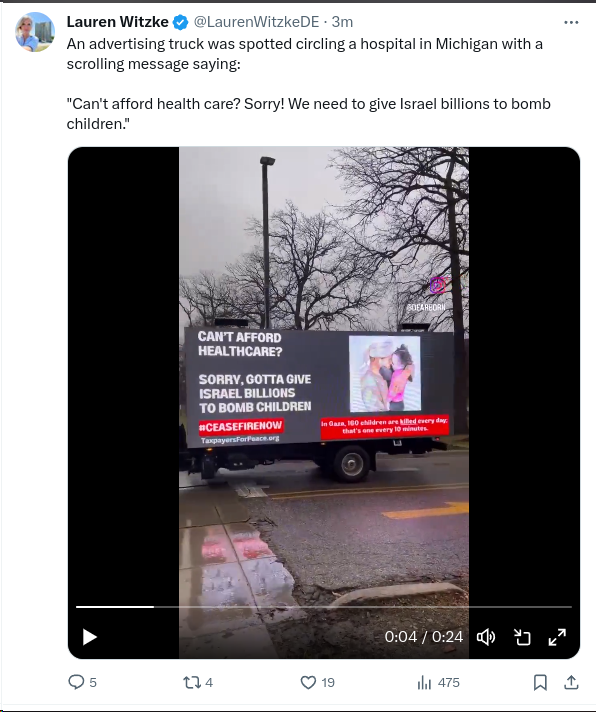The width and height of the screenshot is (596, 712).
Task: Open the tweet's 3m timestamp permalink
Action: pyautogui.click(x=342, y=22)
